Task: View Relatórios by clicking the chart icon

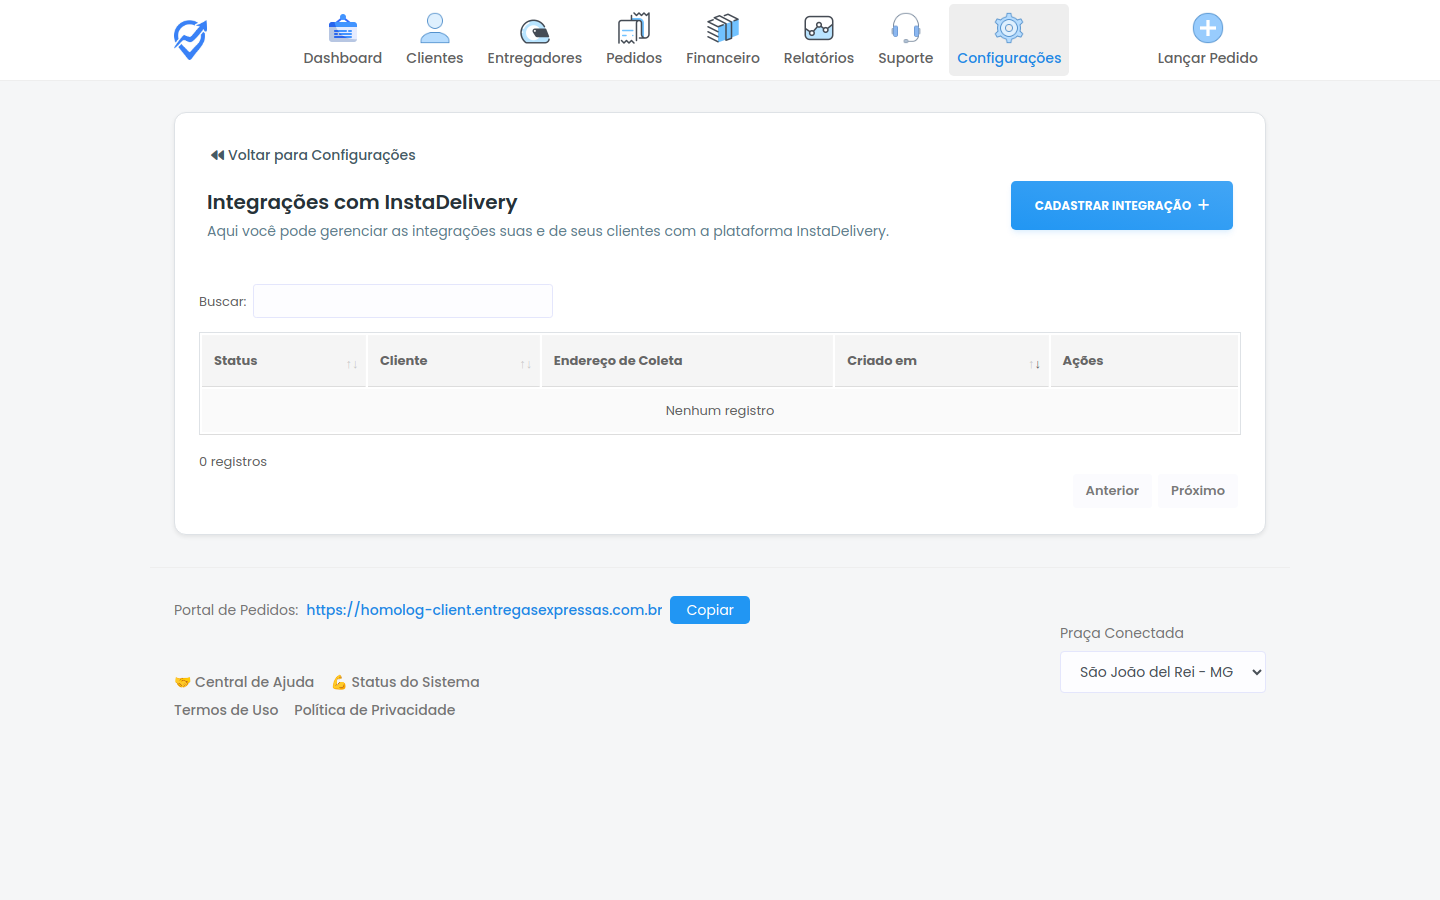Action: coord(818,27)
